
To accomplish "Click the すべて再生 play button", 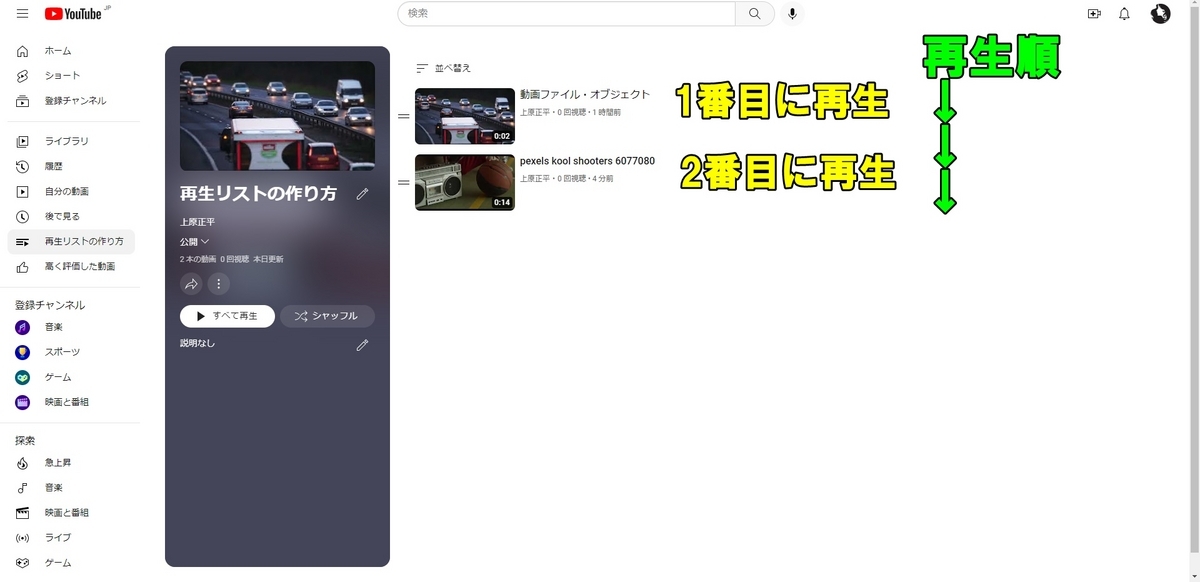I will point(227,315).
